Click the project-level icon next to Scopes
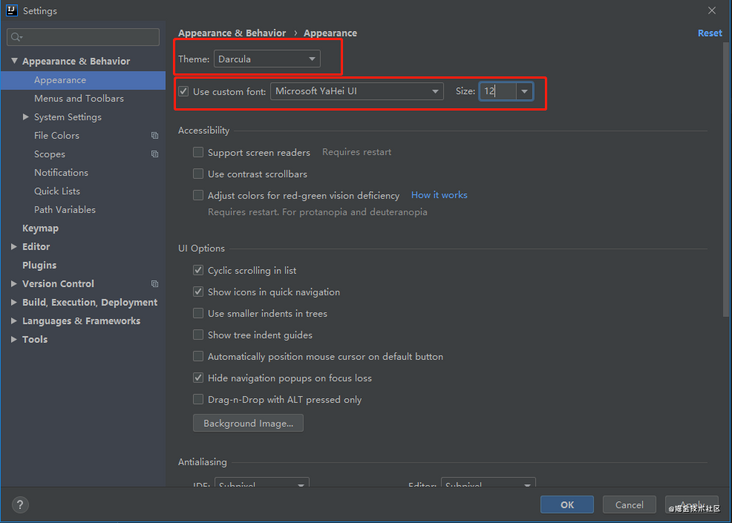 pyautogui.click(x=155, y=154)
